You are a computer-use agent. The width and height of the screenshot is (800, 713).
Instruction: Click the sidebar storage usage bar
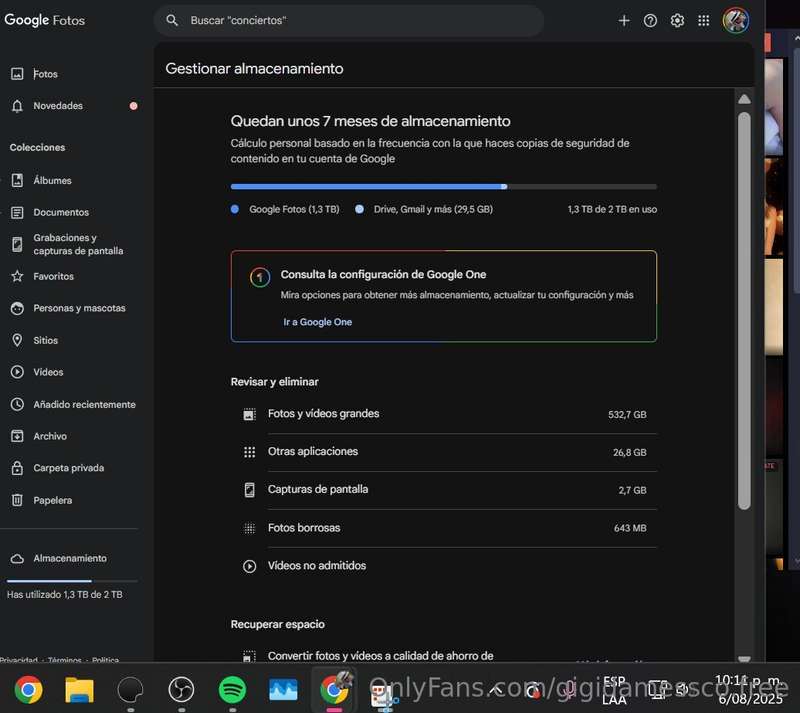click(x=72, y=581)
